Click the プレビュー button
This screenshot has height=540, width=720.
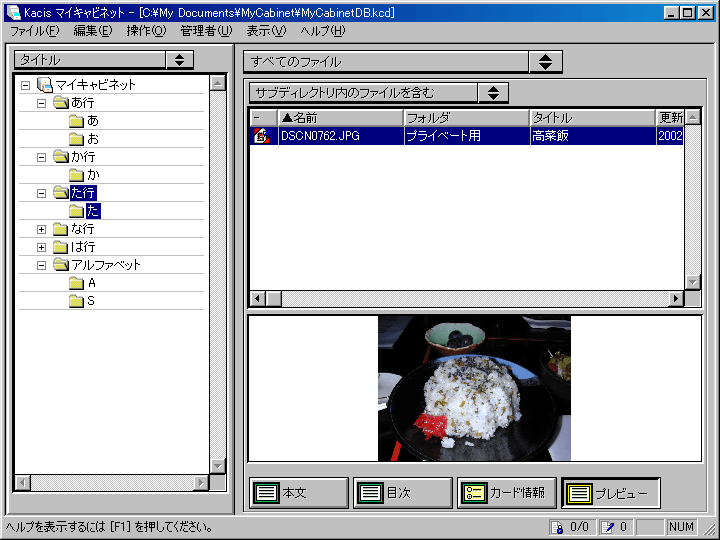(611, 493)
